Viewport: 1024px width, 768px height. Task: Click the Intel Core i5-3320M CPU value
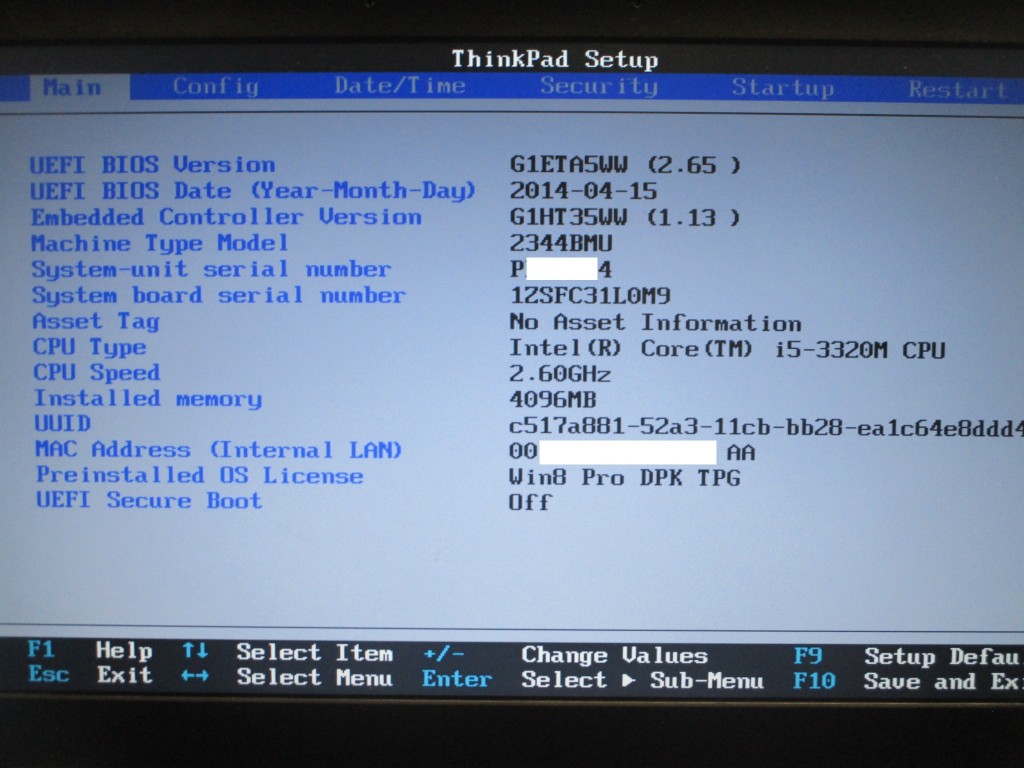(x=727, y=349)
